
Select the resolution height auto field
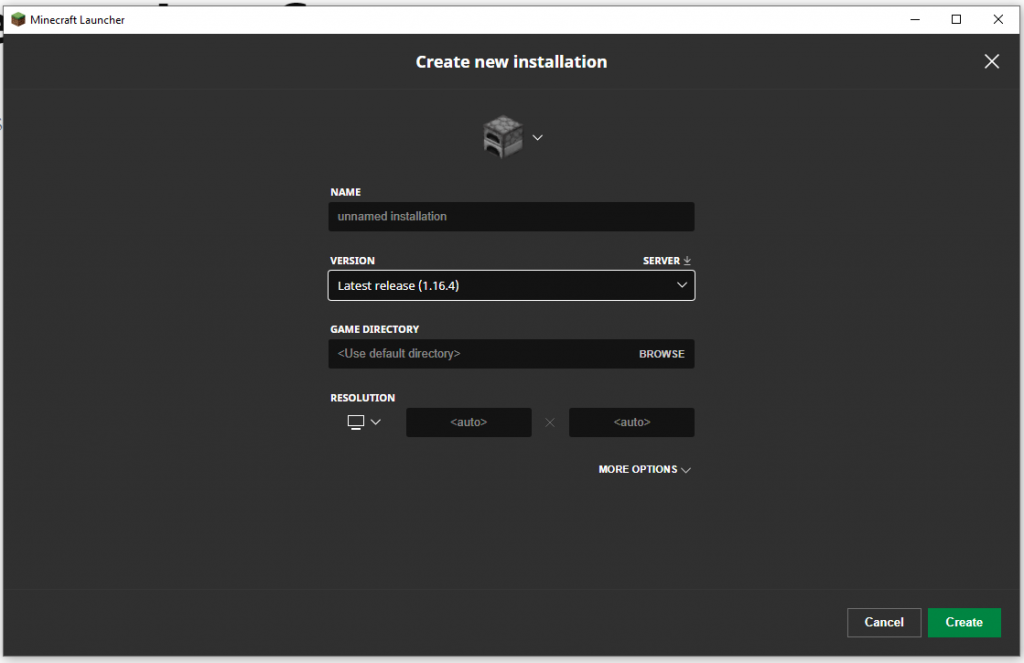coord(631,422)
